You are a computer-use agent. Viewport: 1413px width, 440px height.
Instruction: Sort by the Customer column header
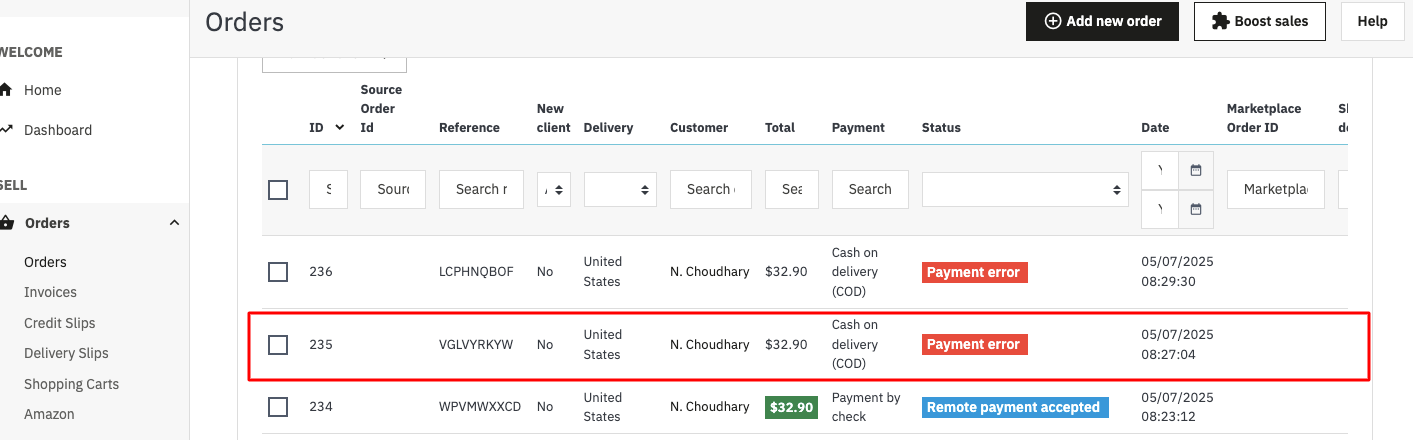699,127
